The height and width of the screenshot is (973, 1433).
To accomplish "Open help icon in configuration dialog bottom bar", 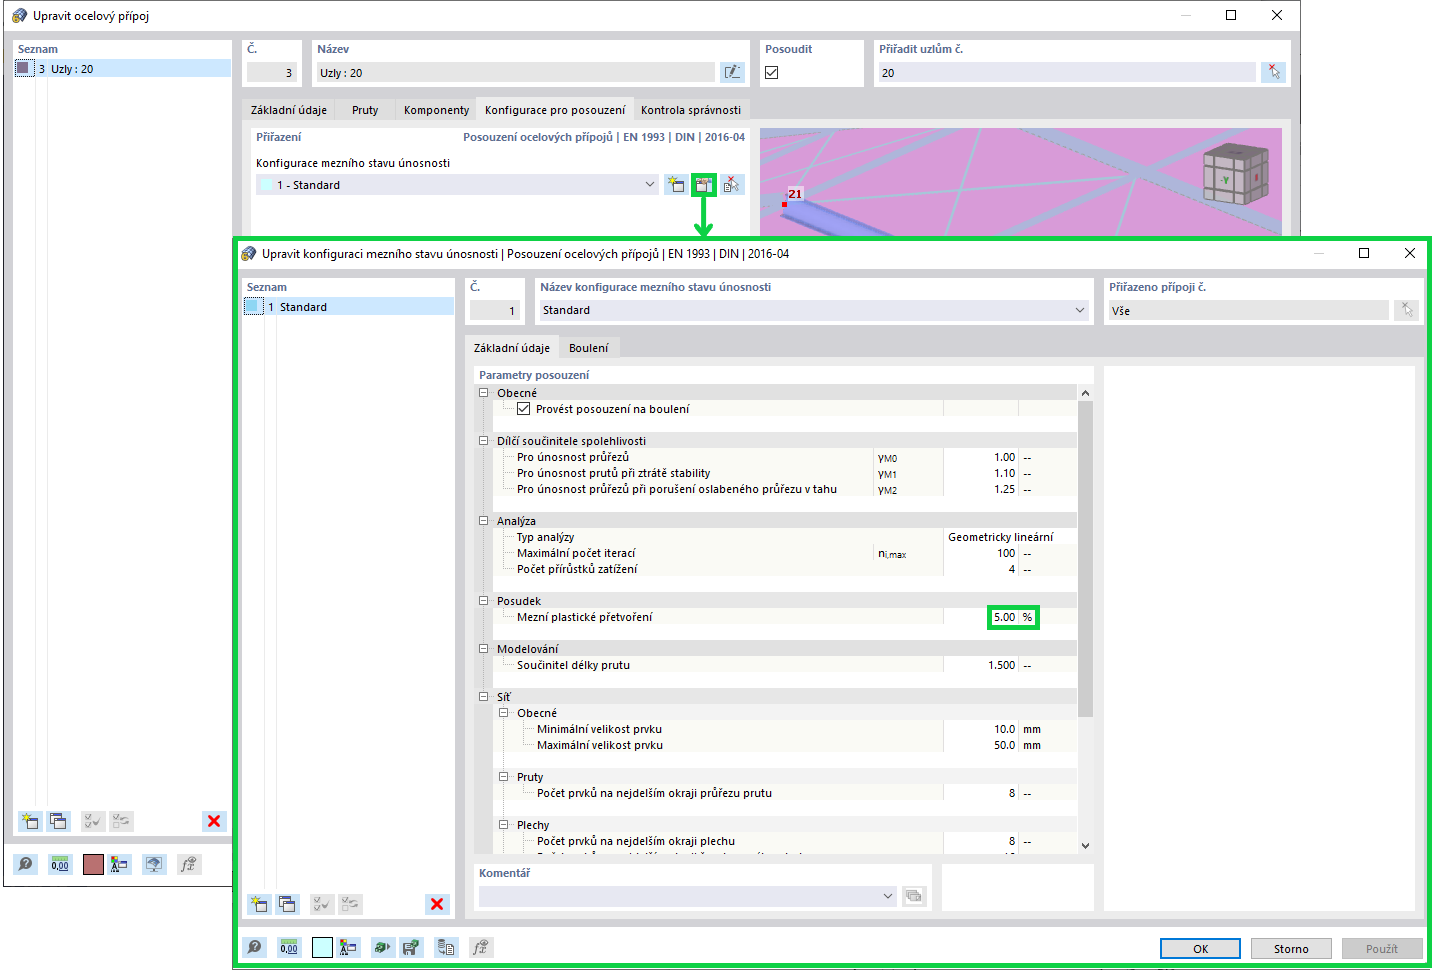I will [x=255, y=947].
